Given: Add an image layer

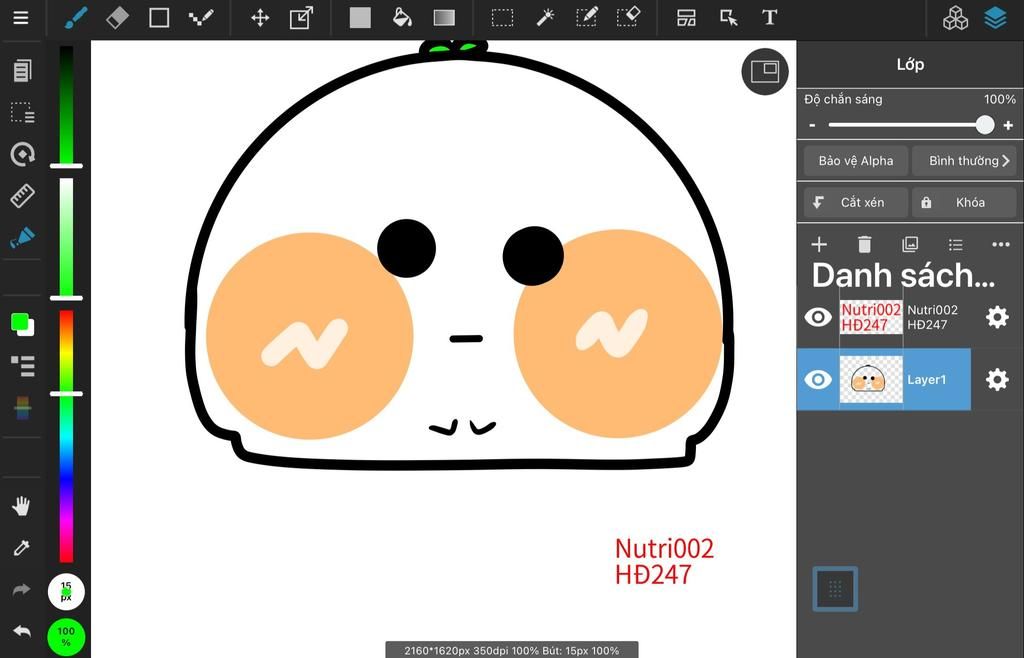Looking at the screenshot, I should 910,244.
